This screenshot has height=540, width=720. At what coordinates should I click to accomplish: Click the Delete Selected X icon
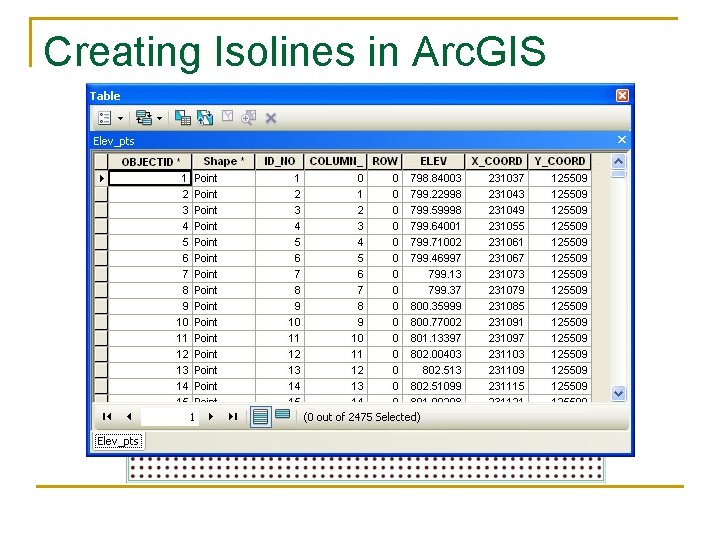[271, 118]
